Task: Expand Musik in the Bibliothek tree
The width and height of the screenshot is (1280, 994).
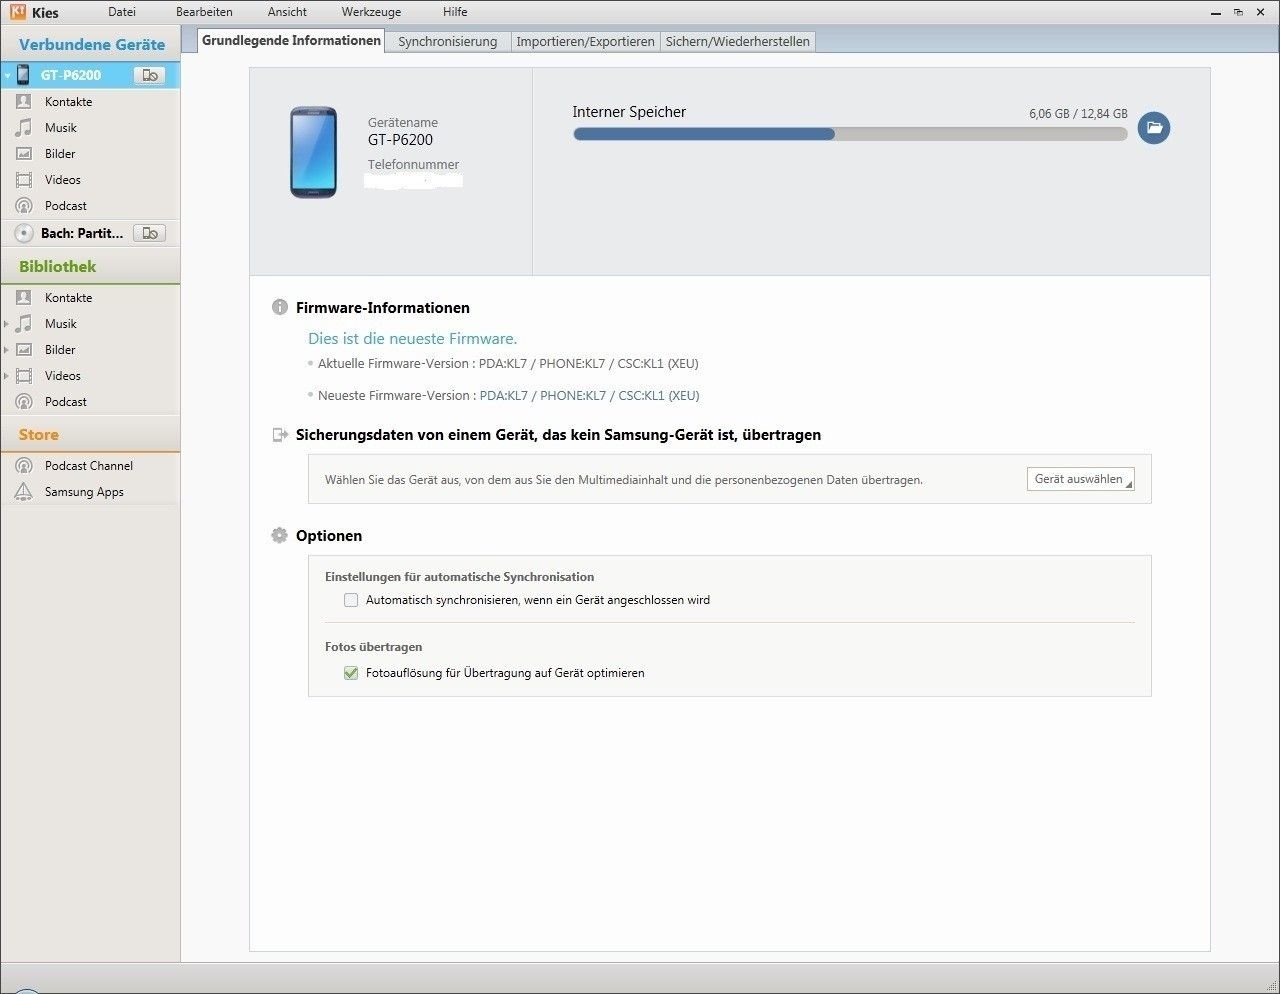Action: pyautogui.click(x=7, y=324)
